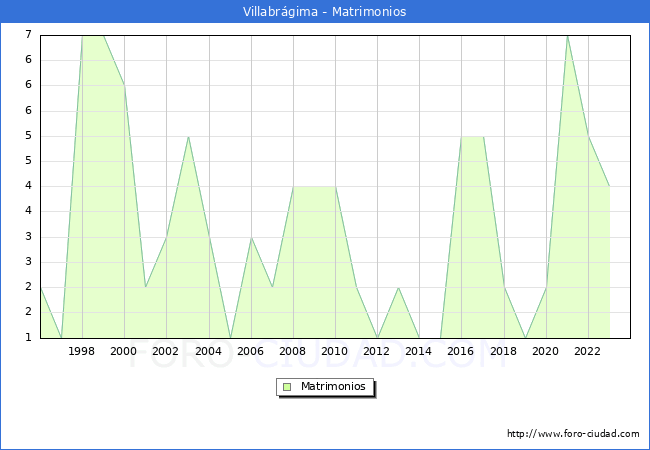This screenshot has height=450, width=650.
Task: Click the 2000 x-axis label
Action: (124, 351)
